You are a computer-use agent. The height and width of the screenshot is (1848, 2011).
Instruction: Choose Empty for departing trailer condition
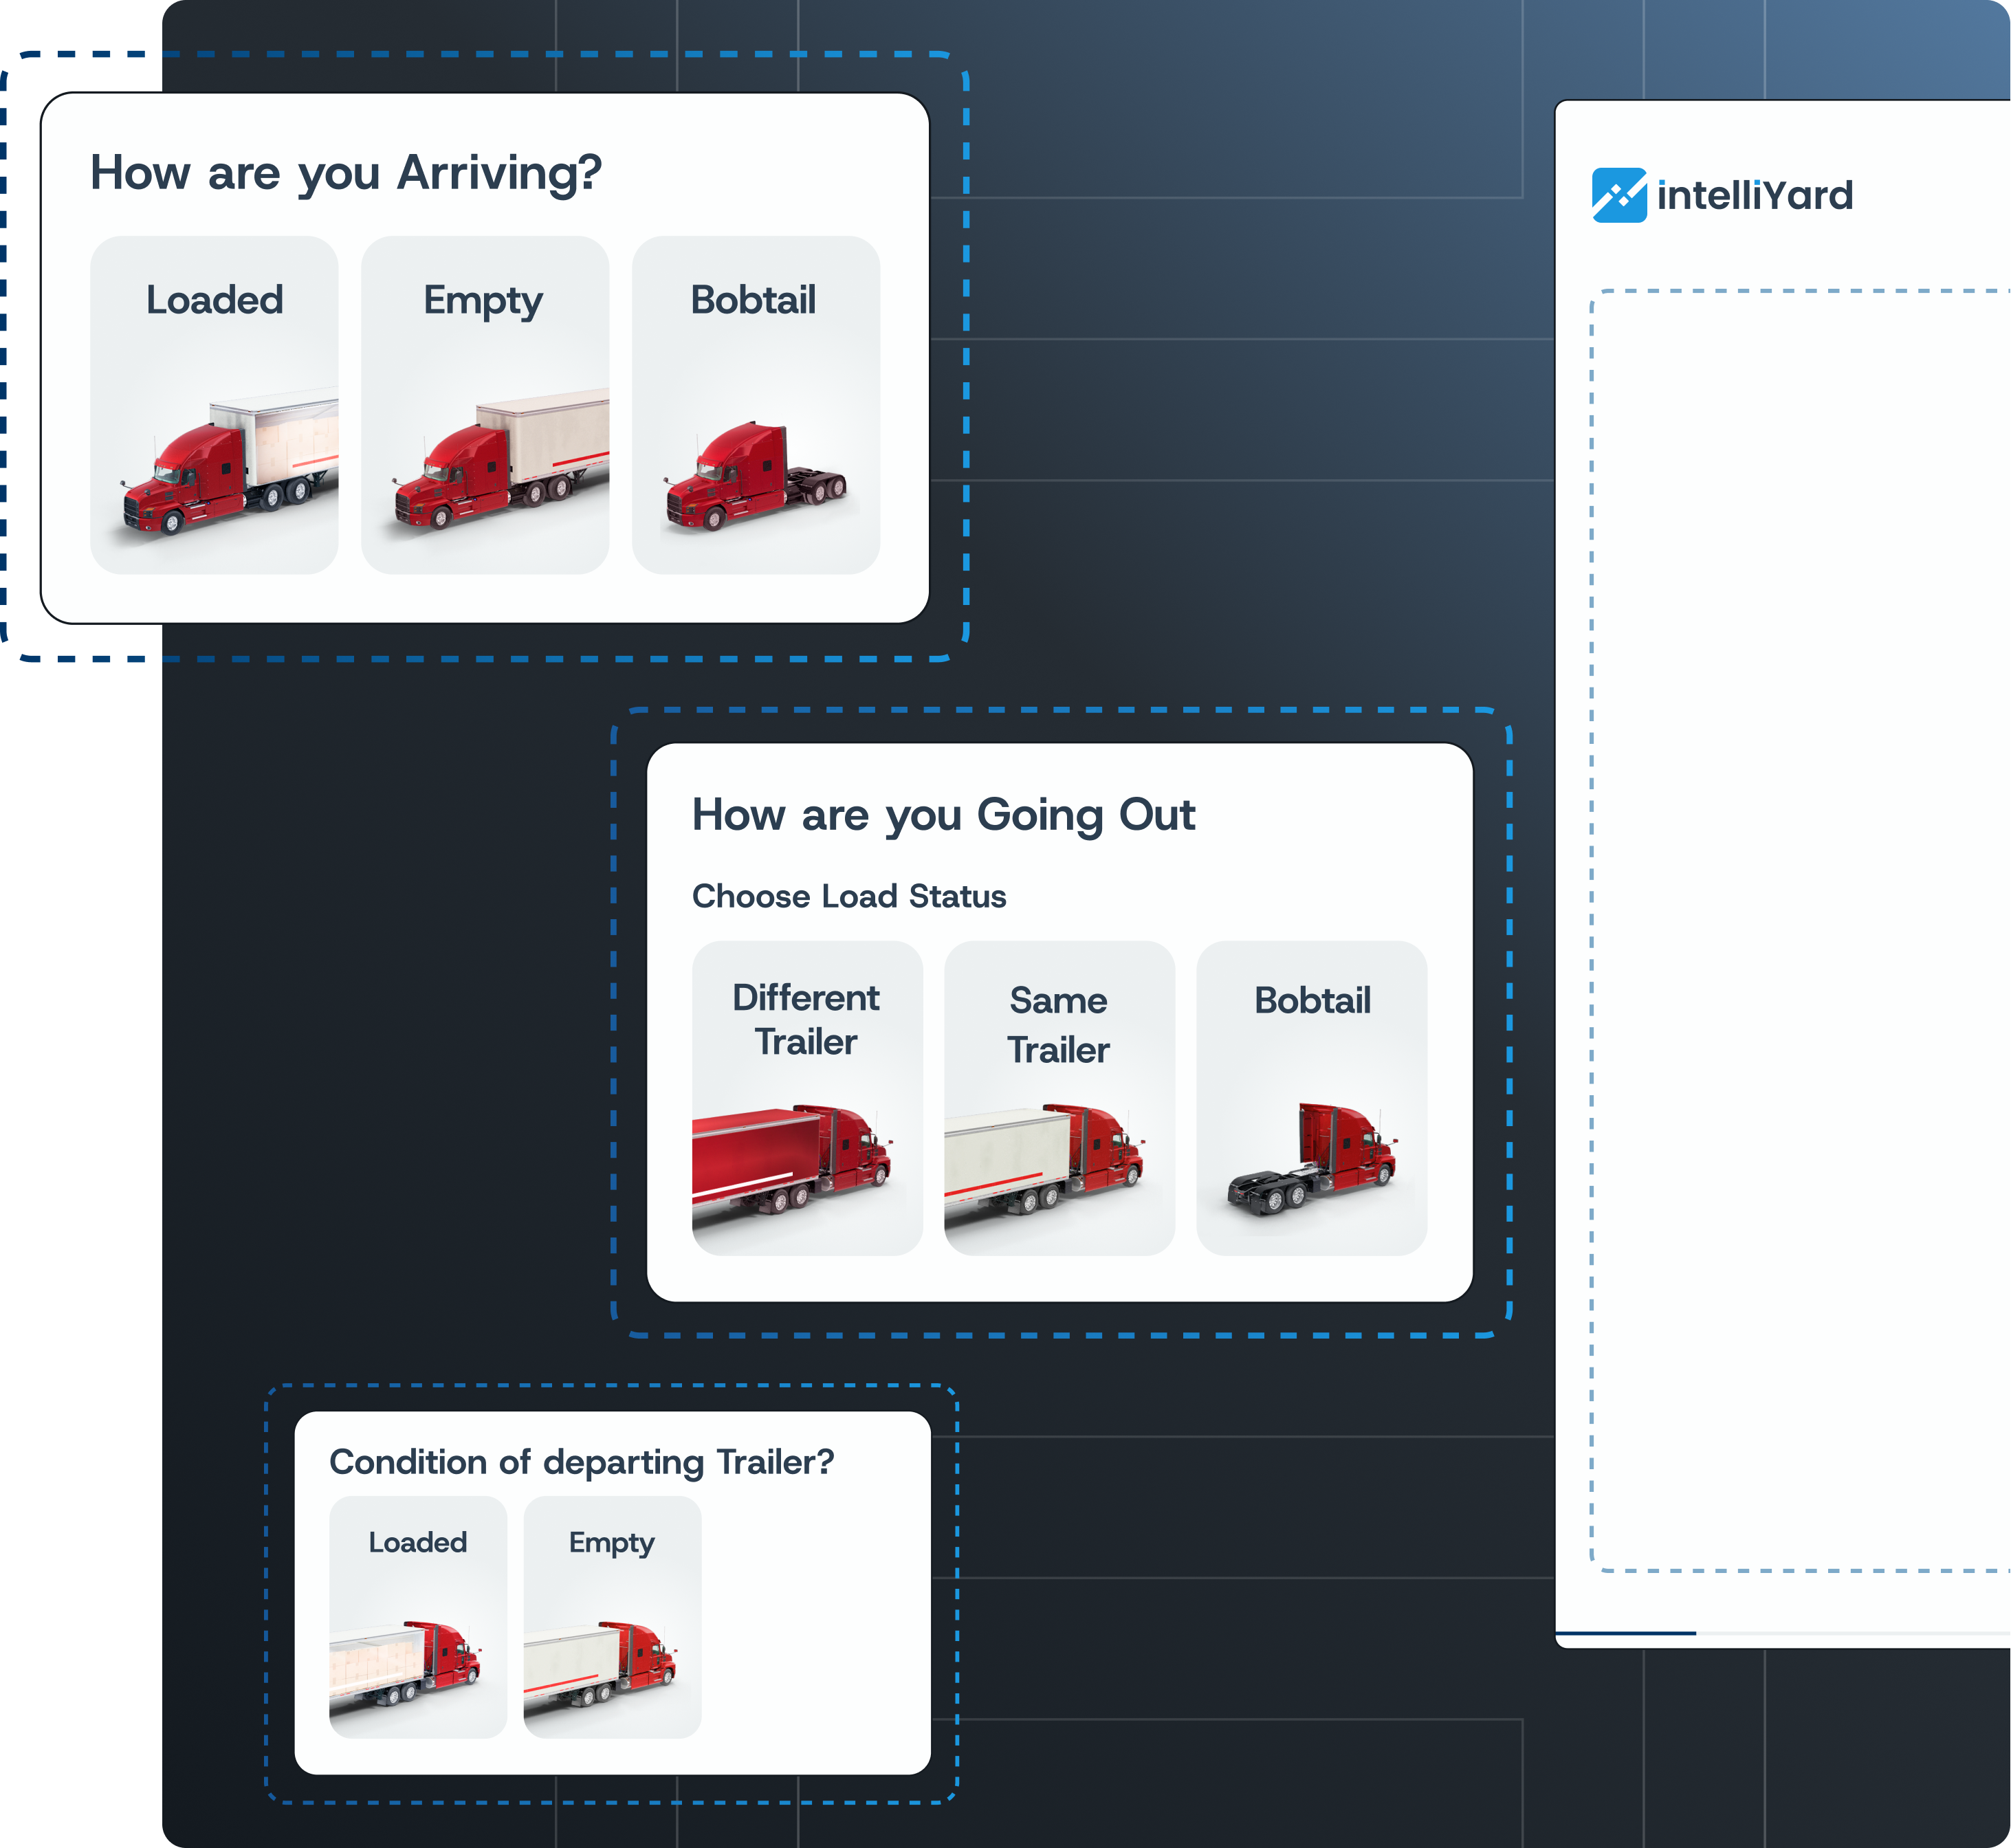coord(611,1542)
